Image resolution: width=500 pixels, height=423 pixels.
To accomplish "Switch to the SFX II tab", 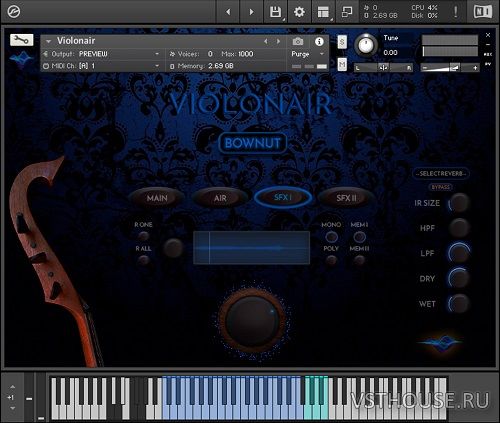I will coord(346,198).
